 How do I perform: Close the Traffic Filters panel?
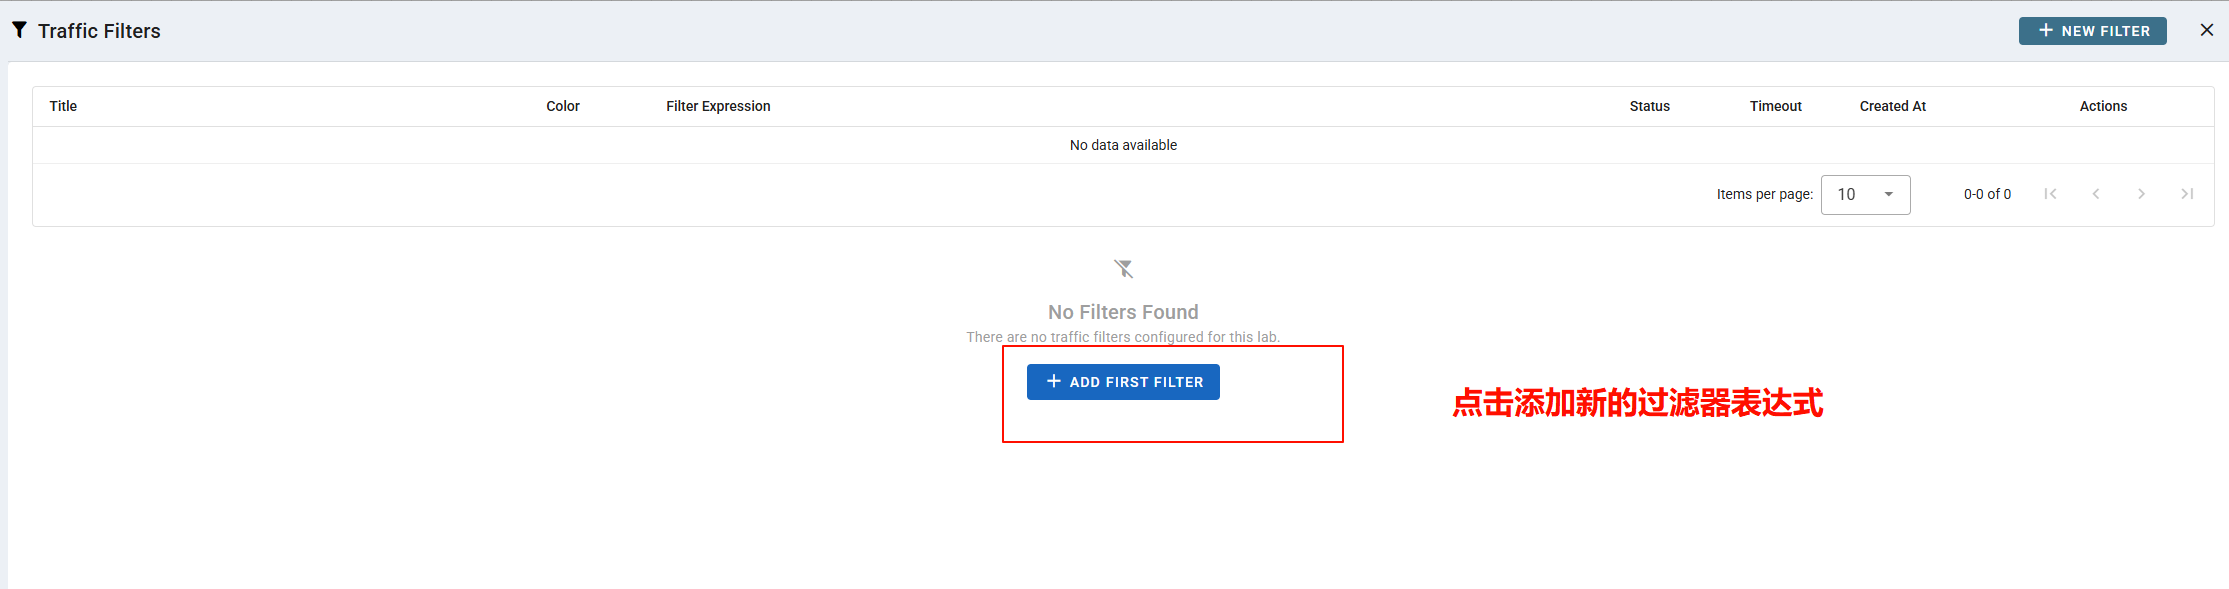[x=2207, y=30]
